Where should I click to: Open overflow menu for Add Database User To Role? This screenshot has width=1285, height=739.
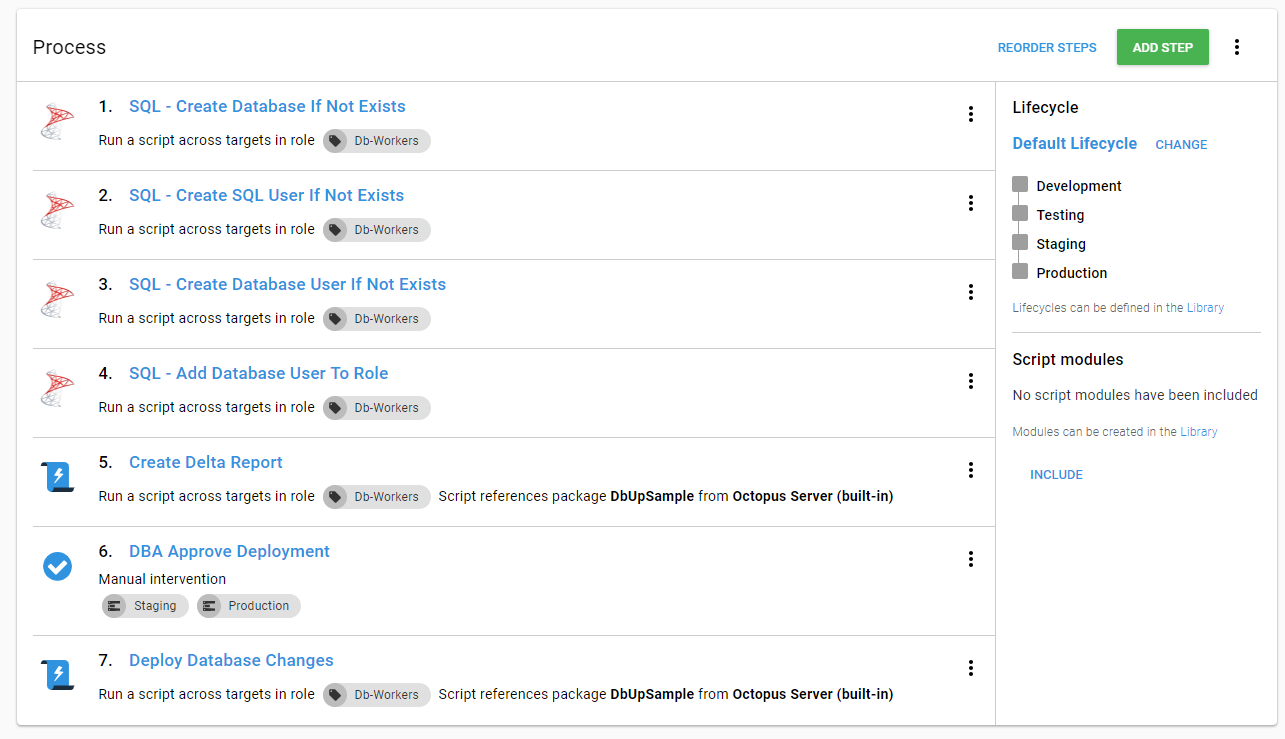point(970,381)
